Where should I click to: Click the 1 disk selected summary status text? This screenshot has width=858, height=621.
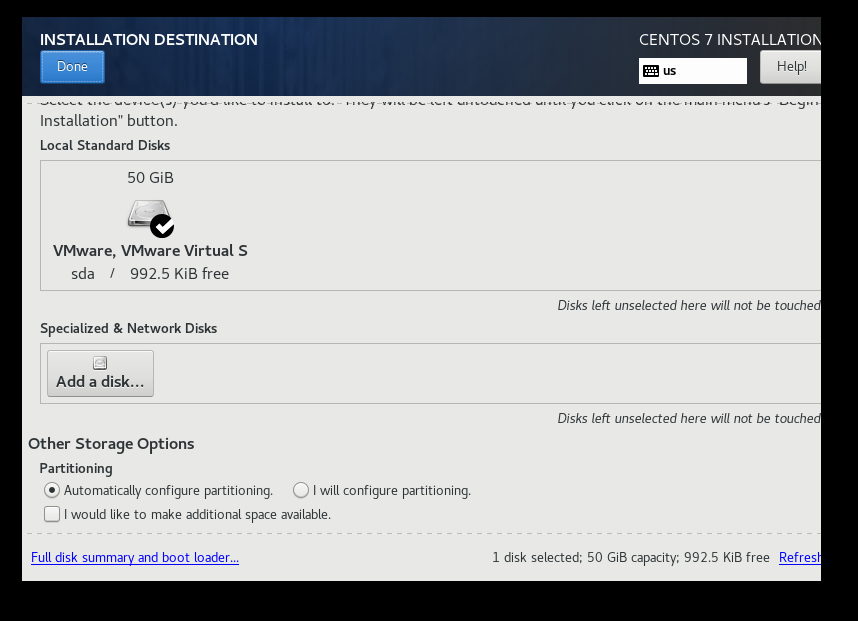point(631,558)
